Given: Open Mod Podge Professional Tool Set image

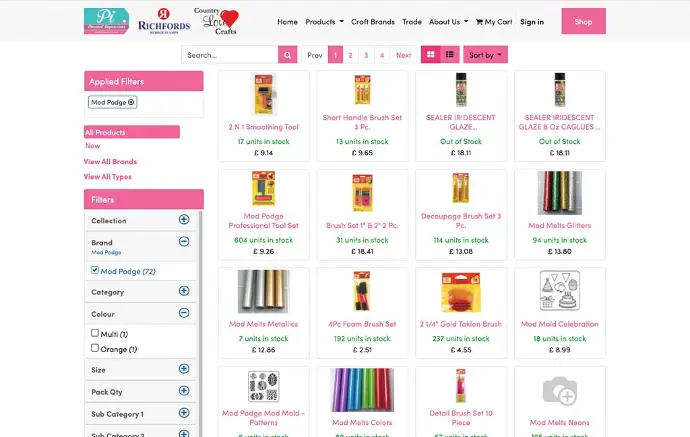Looking at the screenshot, I should point(264,188).
